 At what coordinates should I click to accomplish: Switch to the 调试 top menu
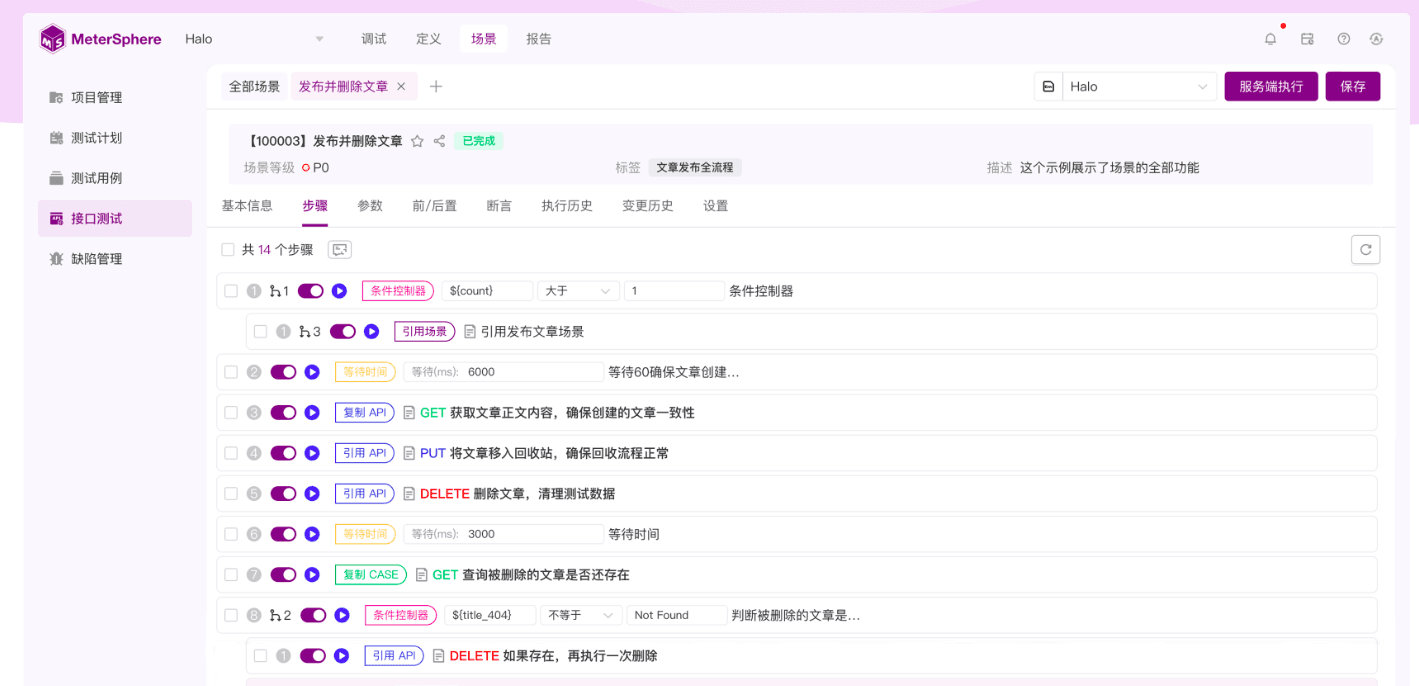[374, 39]
